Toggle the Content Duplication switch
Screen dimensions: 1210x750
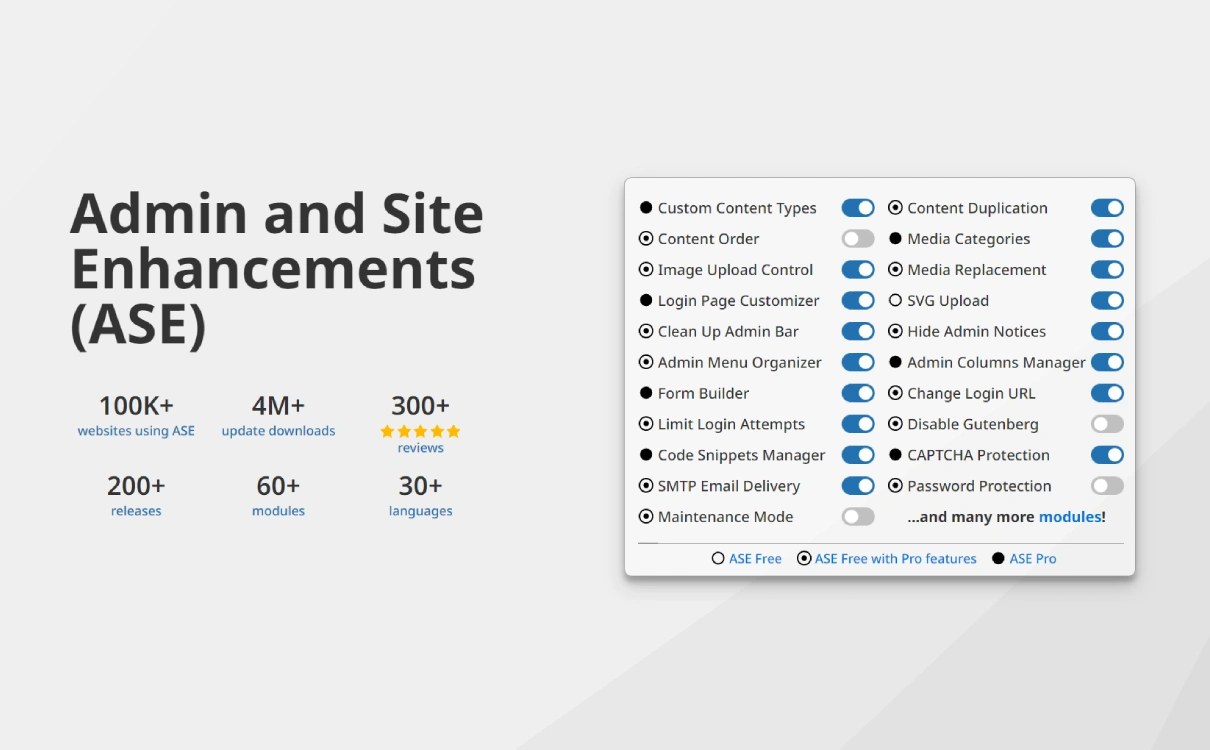click(1107, 208)
